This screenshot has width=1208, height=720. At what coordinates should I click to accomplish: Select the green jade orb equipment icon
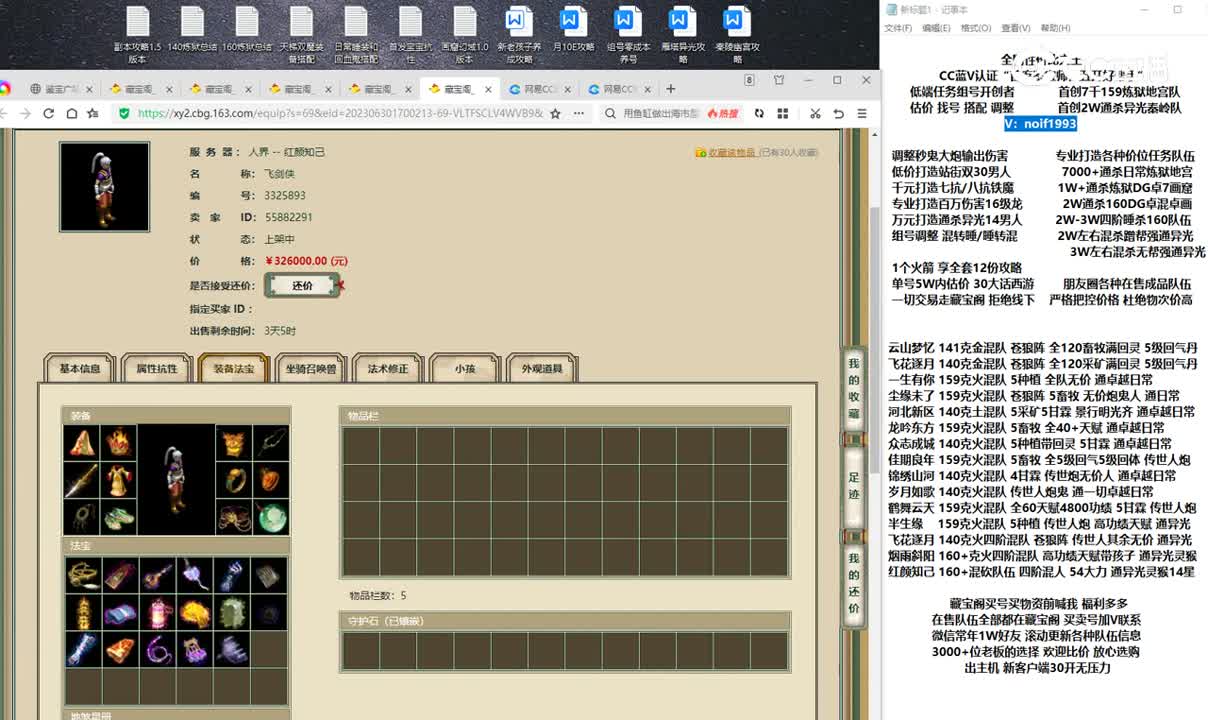[271, 517]
